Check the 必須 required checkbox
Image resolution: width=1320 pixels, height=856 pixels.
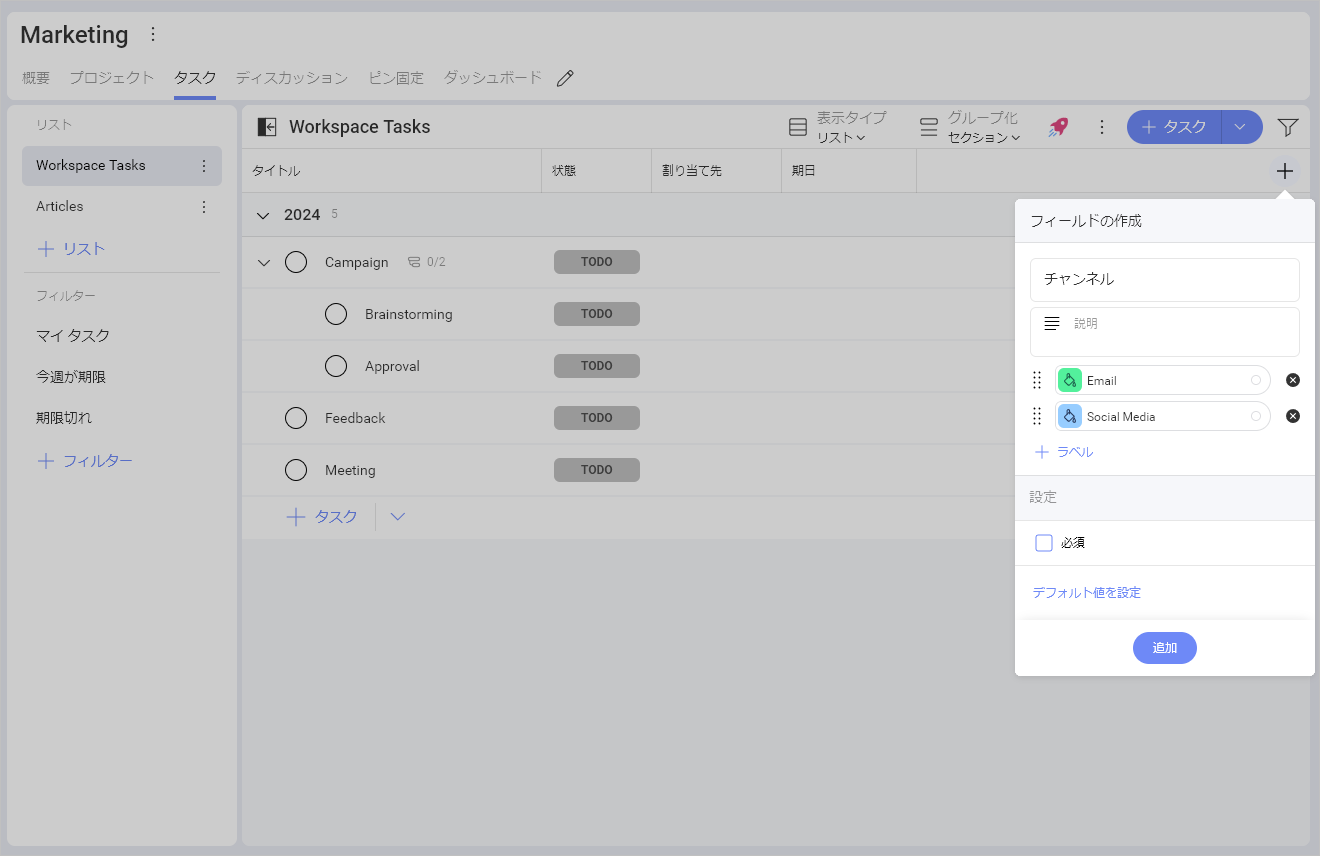pos(1044,543)
